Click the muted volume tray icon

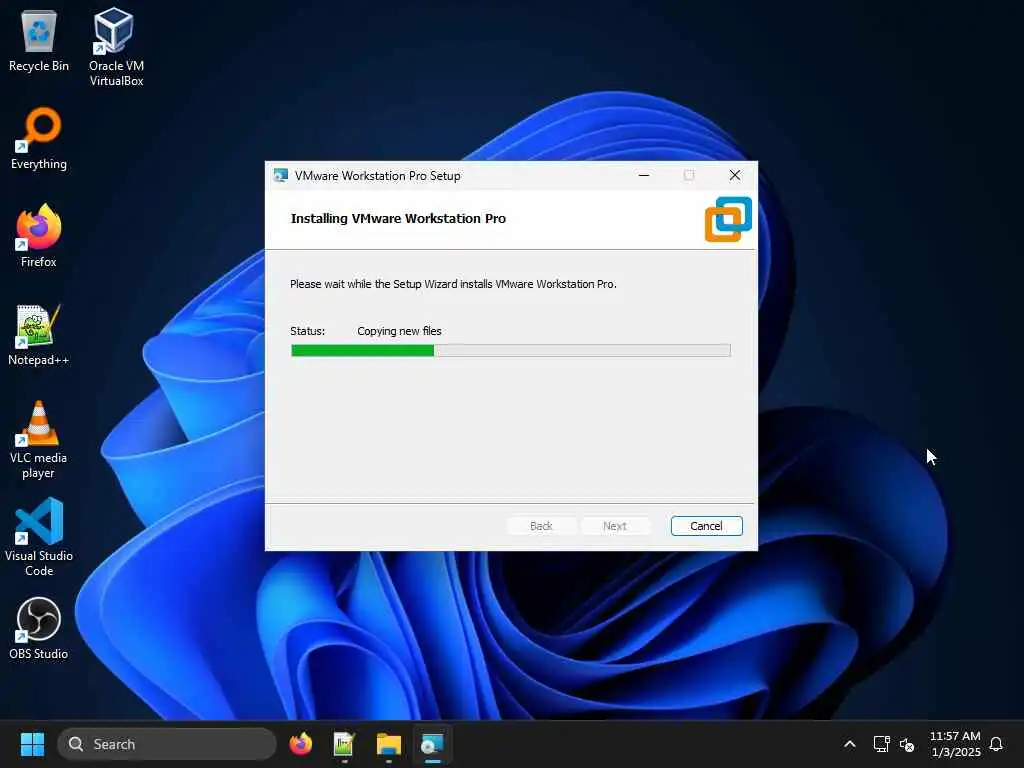tap(906, 744)
